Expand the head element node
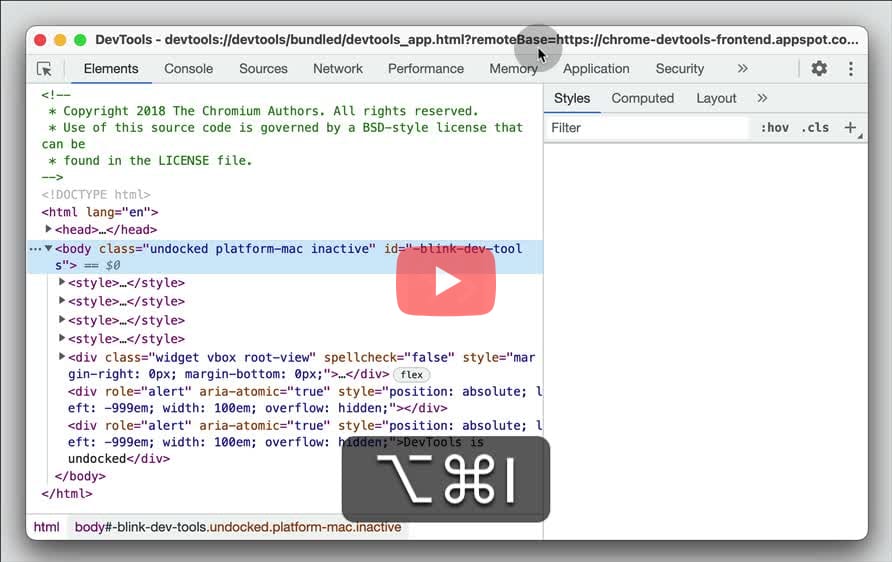892x562 pixels. (x=48, y=229)
